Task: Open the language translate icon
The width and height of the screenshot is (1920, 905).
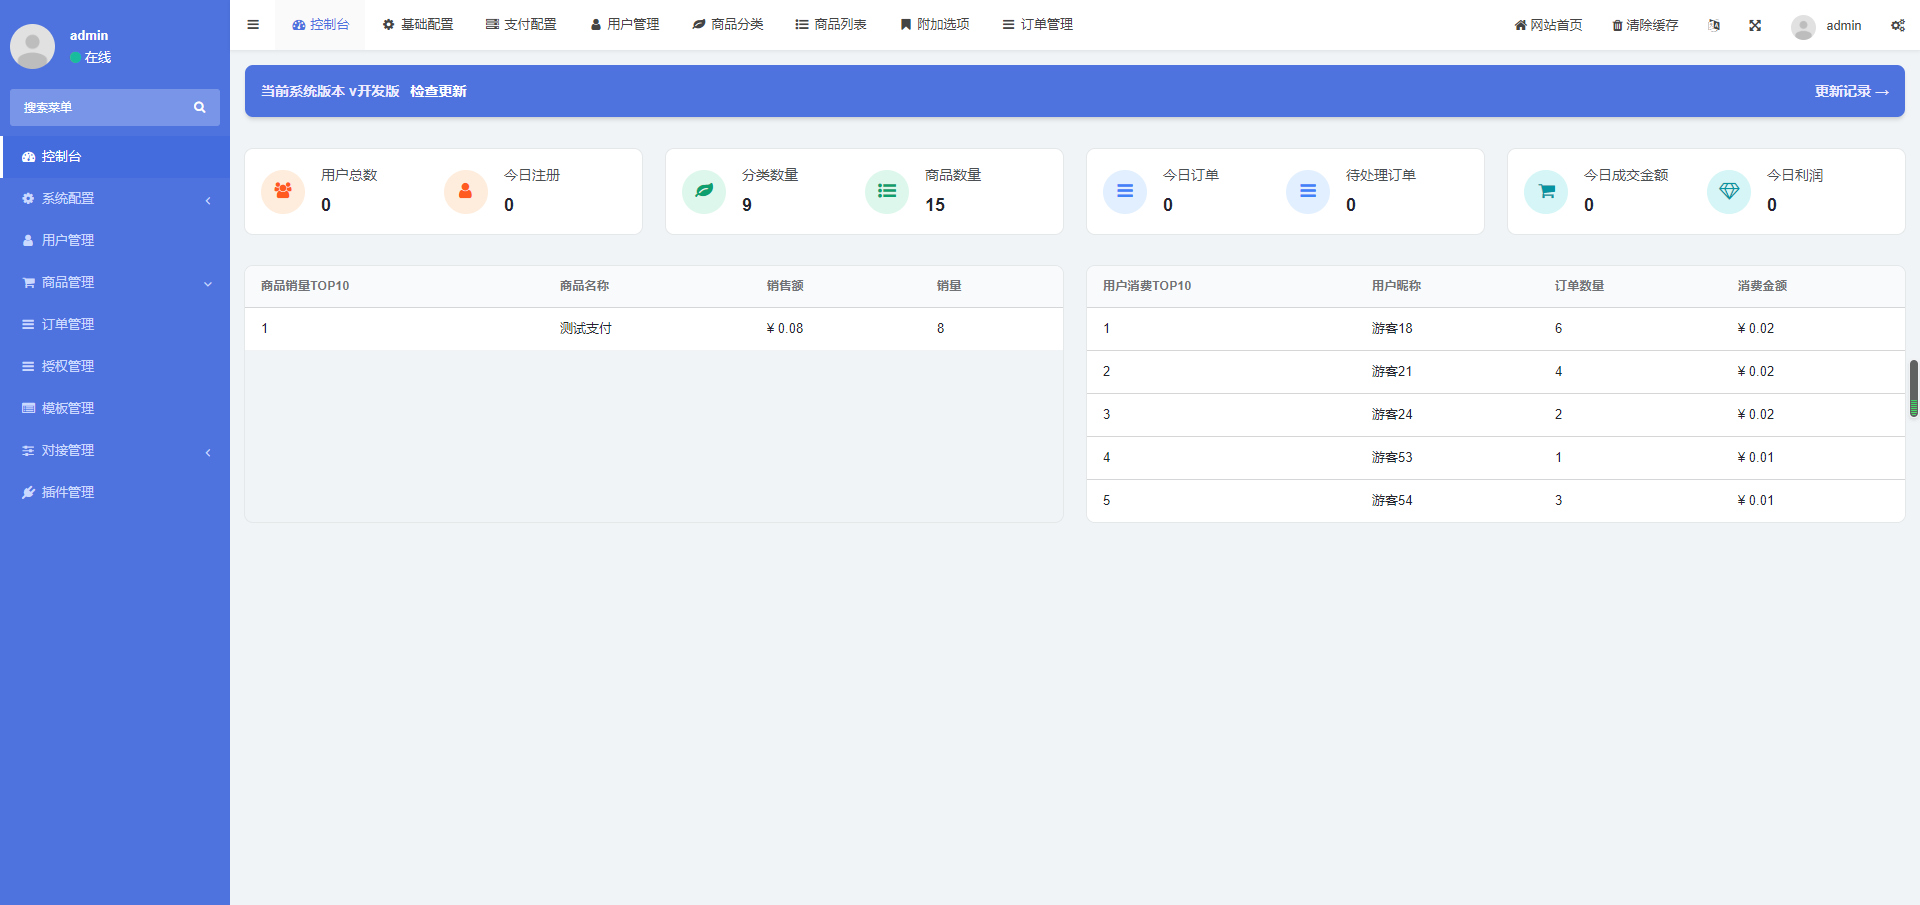Action: (1714, 25)
